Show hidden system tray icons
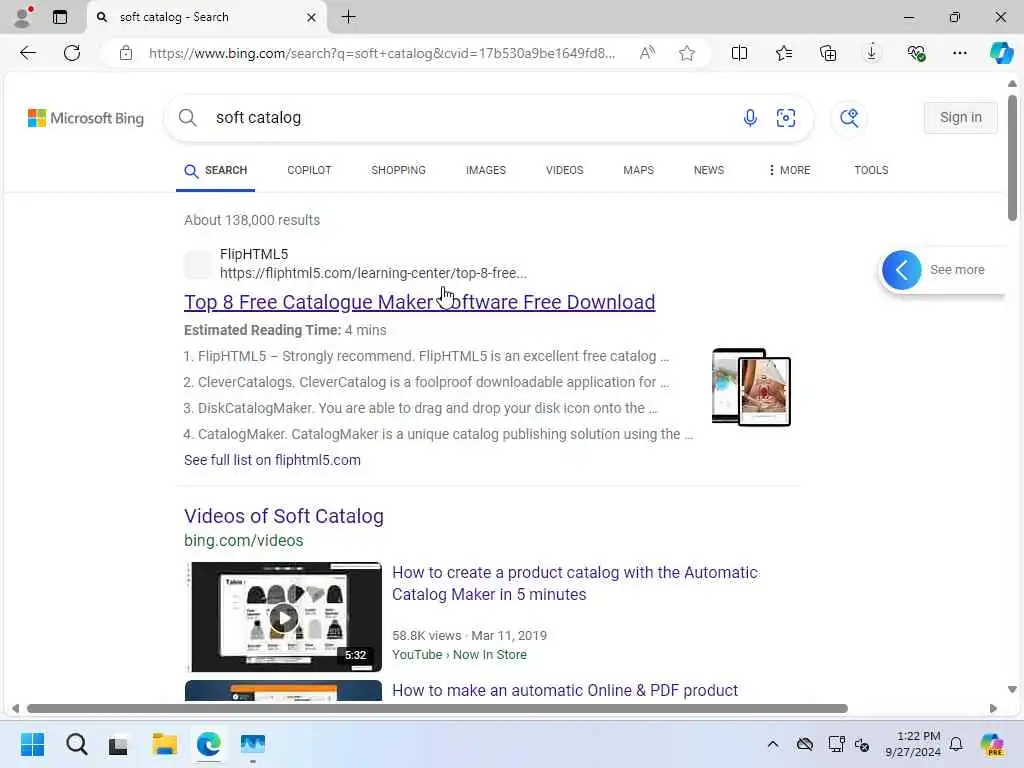1024x768 pixels. pyautogui.click(x=773, y=744)
